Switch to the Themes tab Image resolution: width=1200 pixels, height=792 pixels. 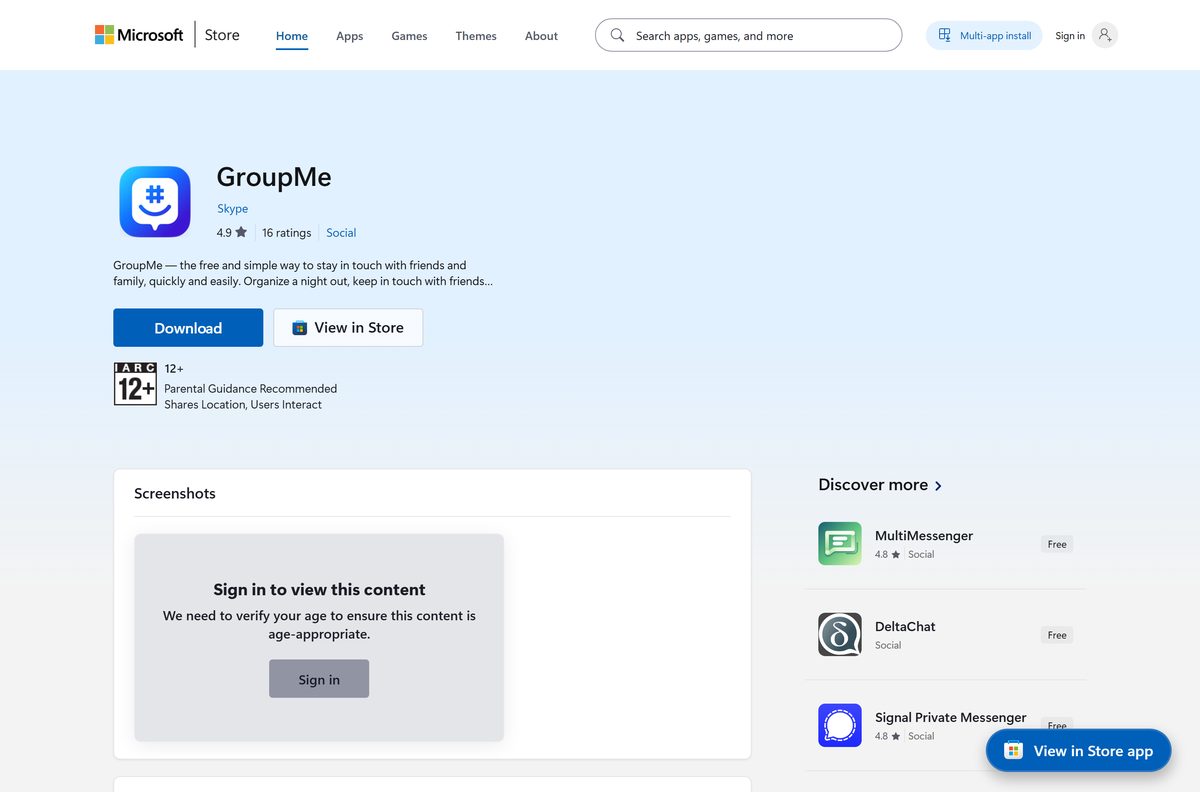pyautogui.click(x=476, y=36)
